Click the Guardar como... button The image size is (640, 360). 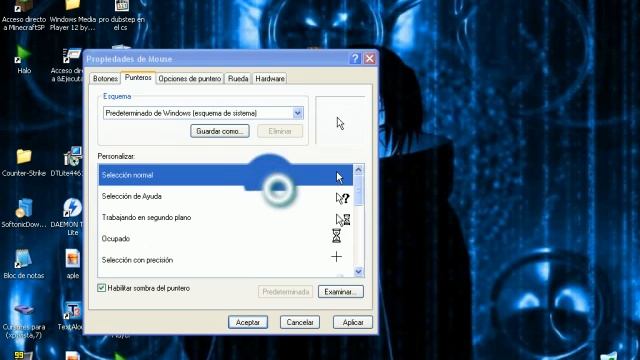(220, 131)
